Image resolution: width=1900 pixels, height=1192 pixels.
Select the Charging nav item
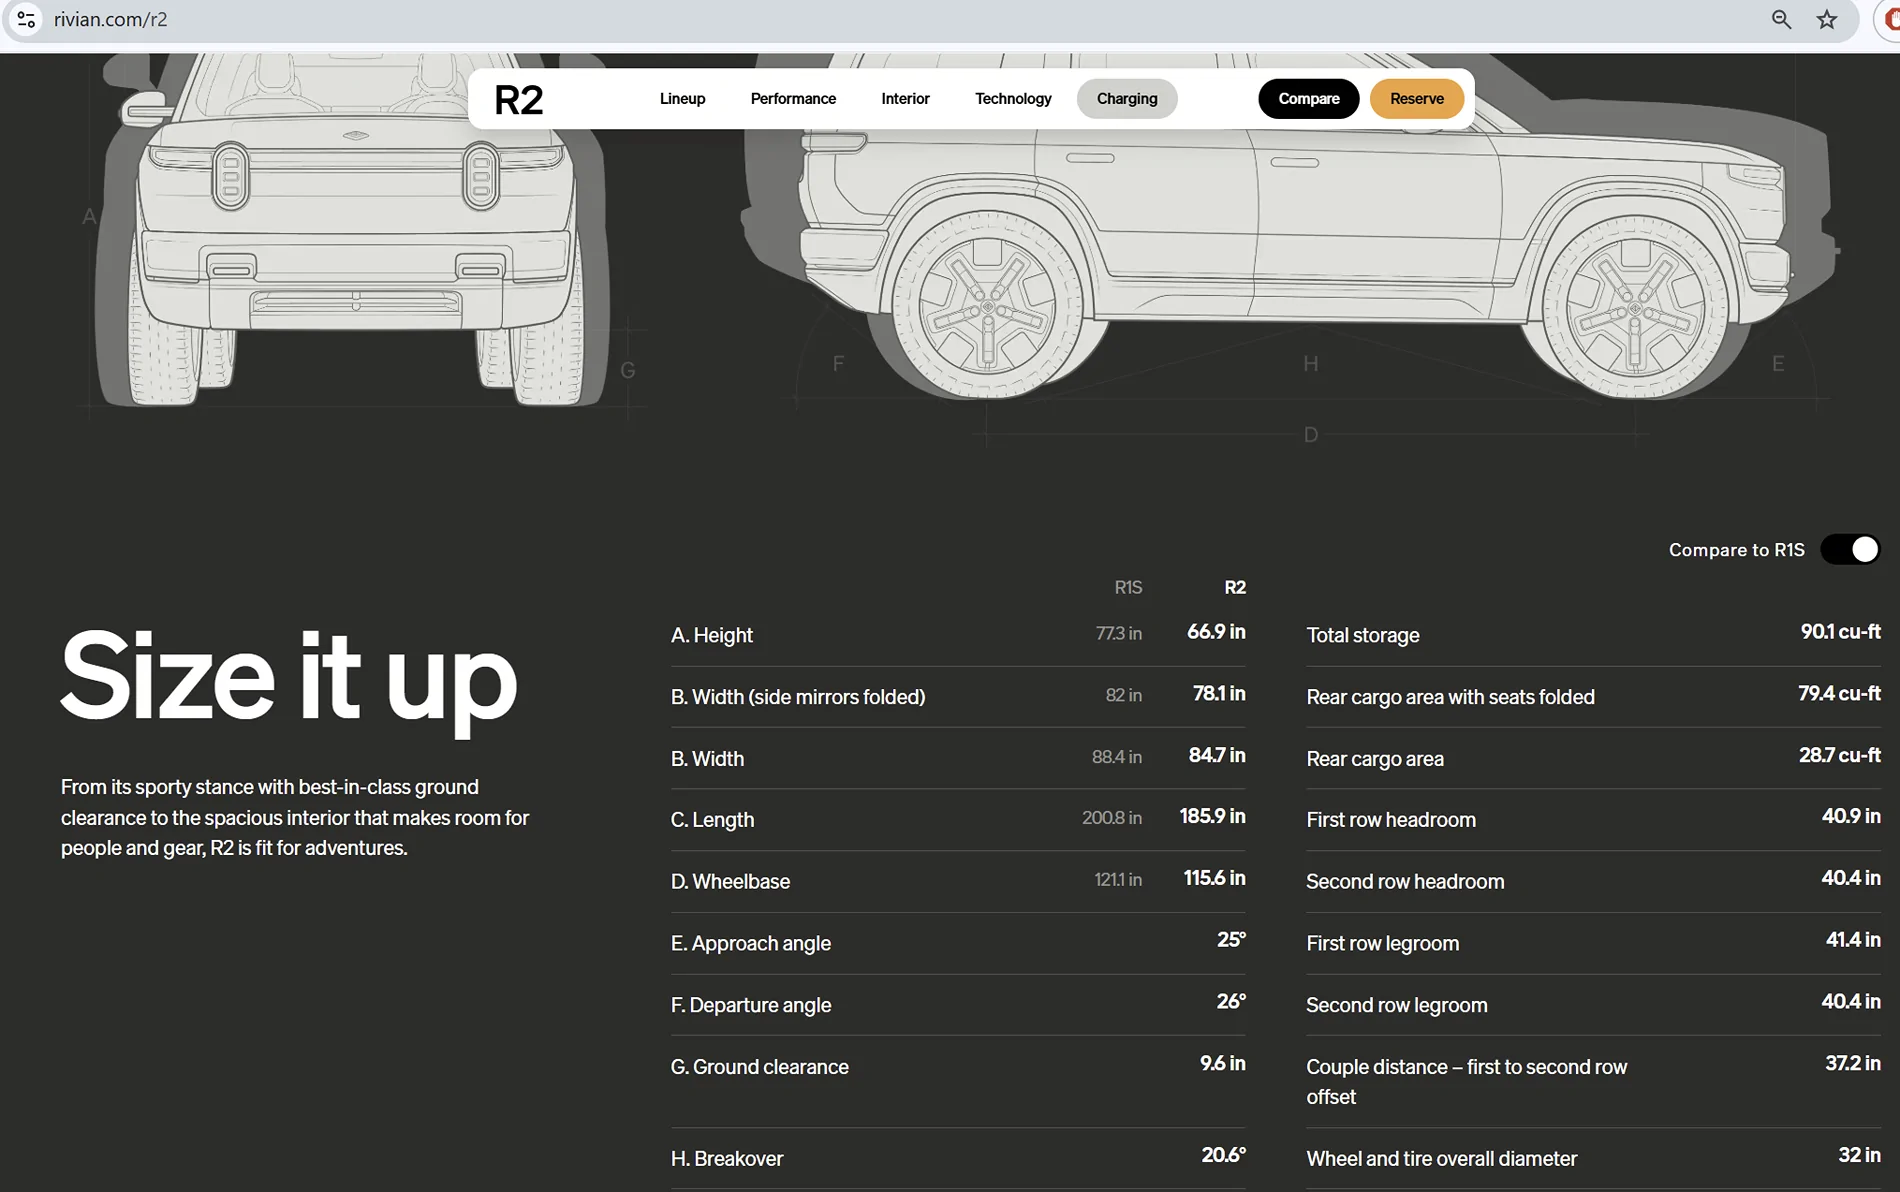1127,98
